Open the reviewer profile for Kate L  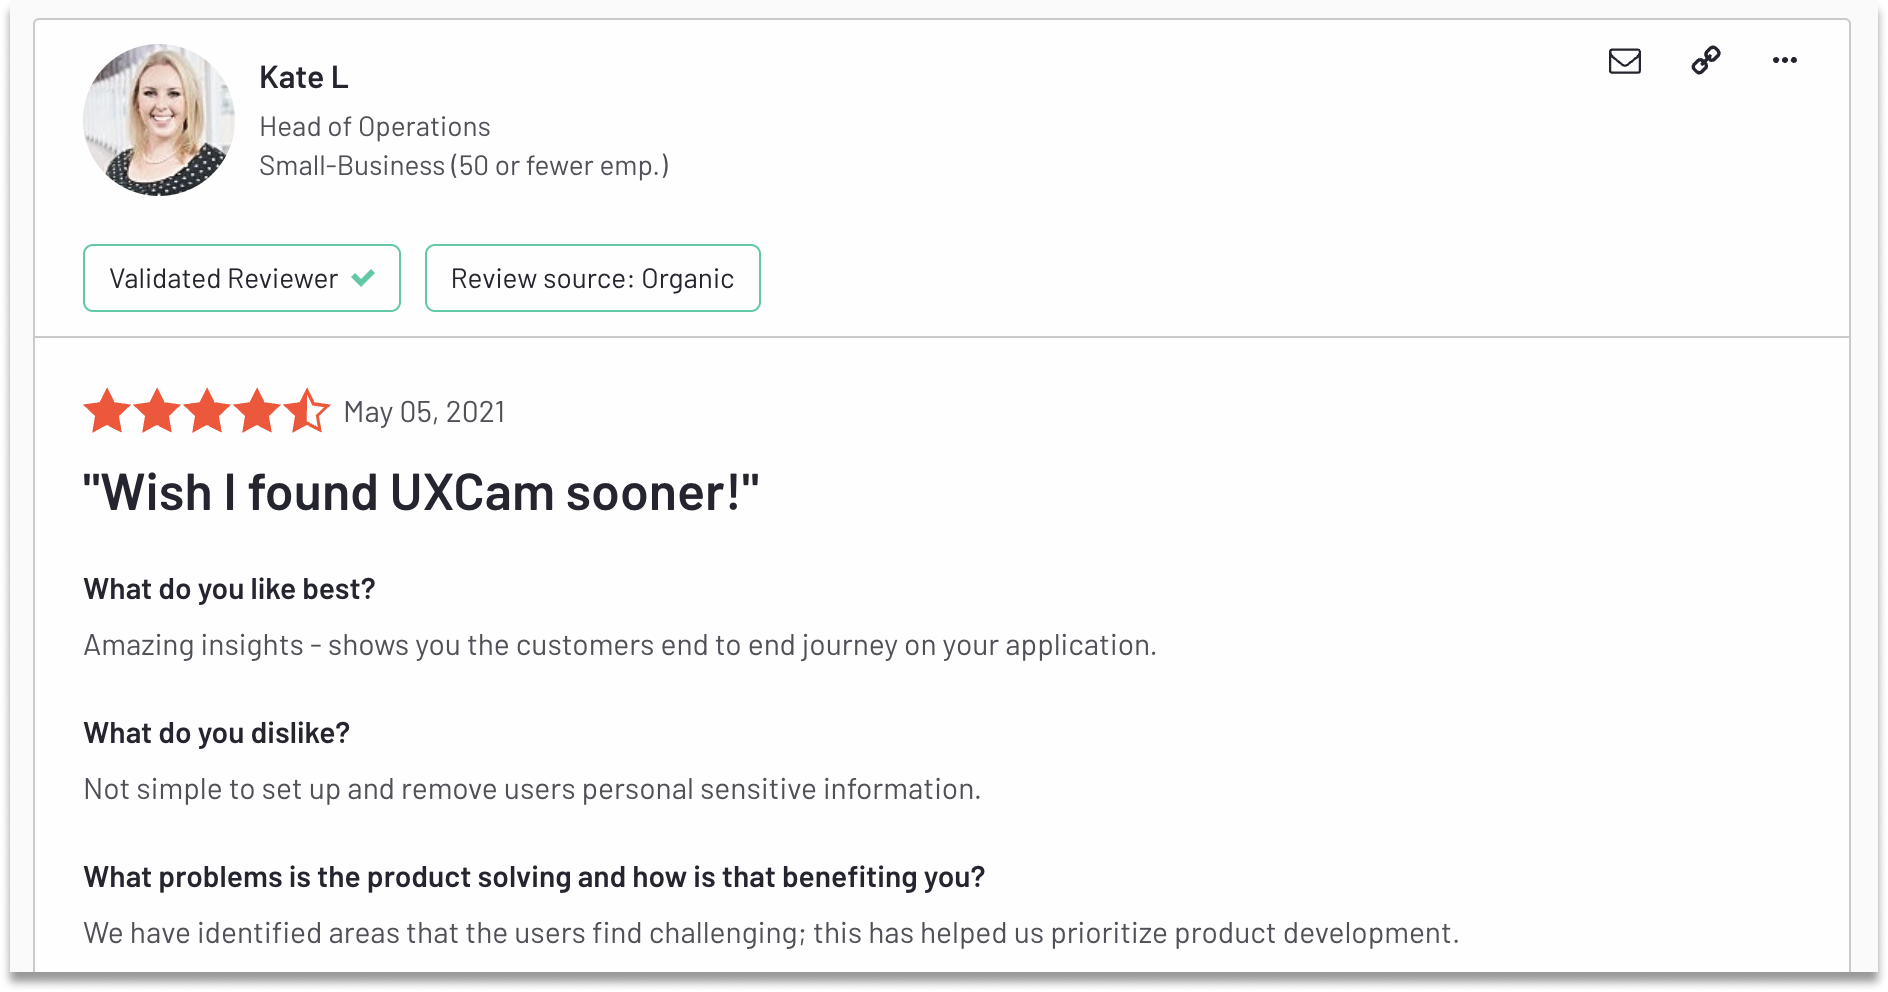pyautogui.click(x=303, y=76)
